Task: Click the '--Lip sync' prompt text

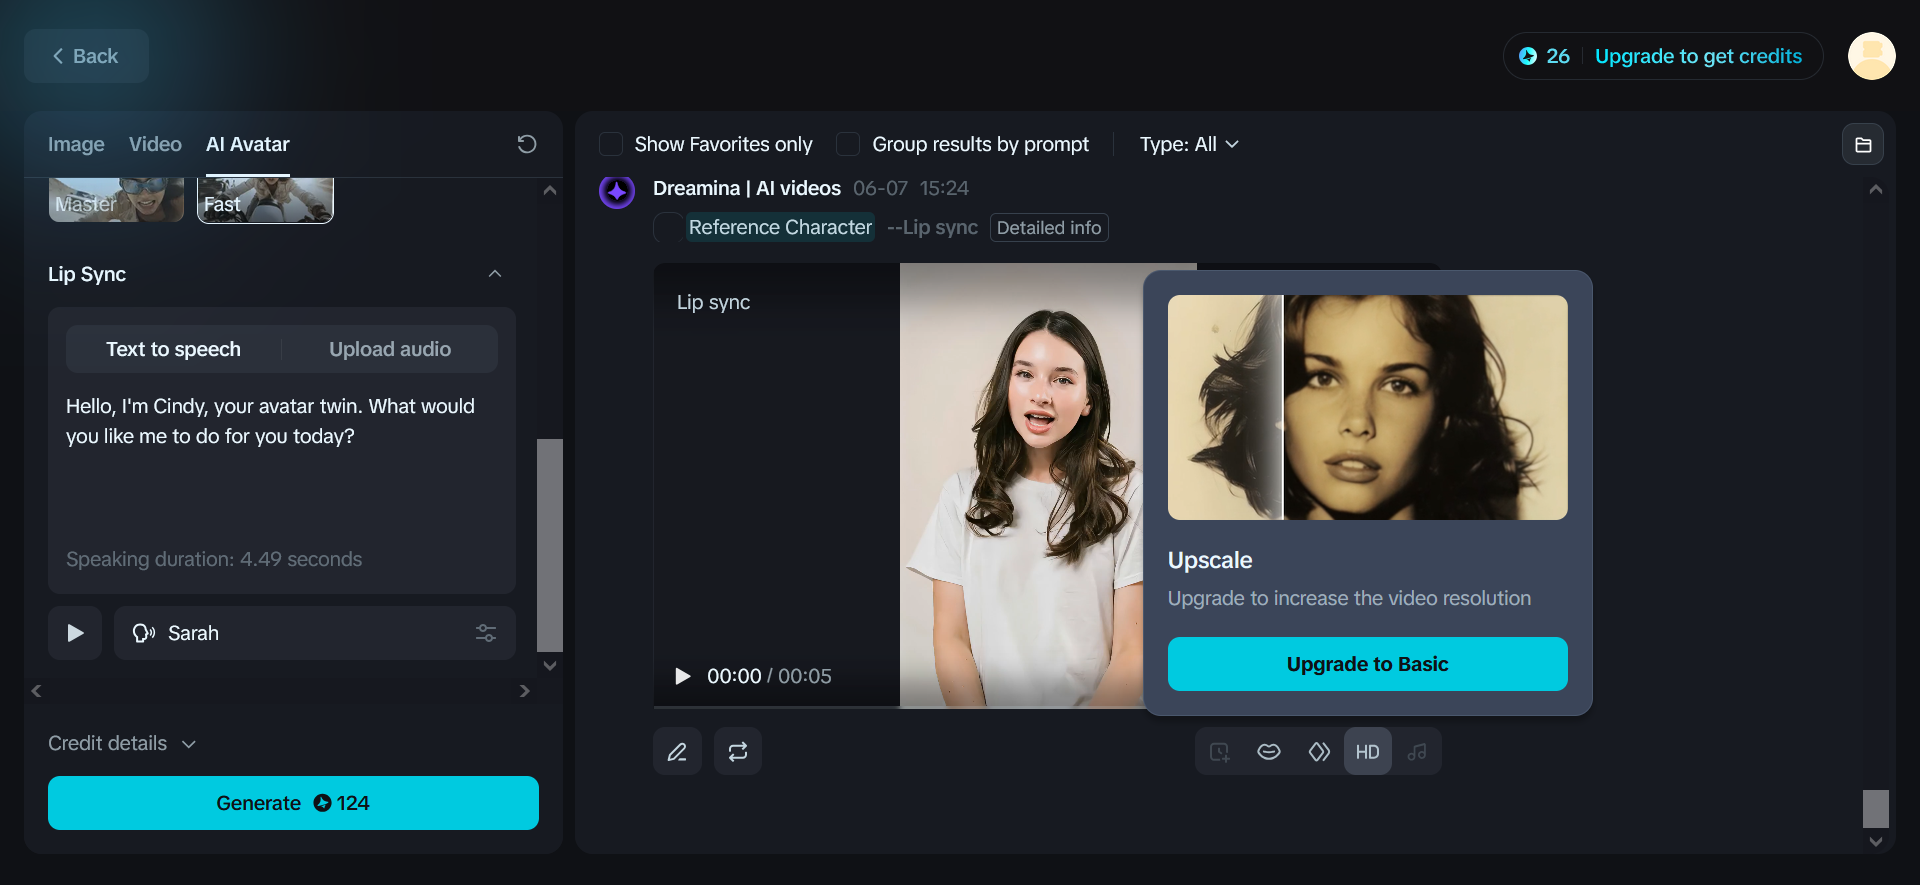Action: 932,227
